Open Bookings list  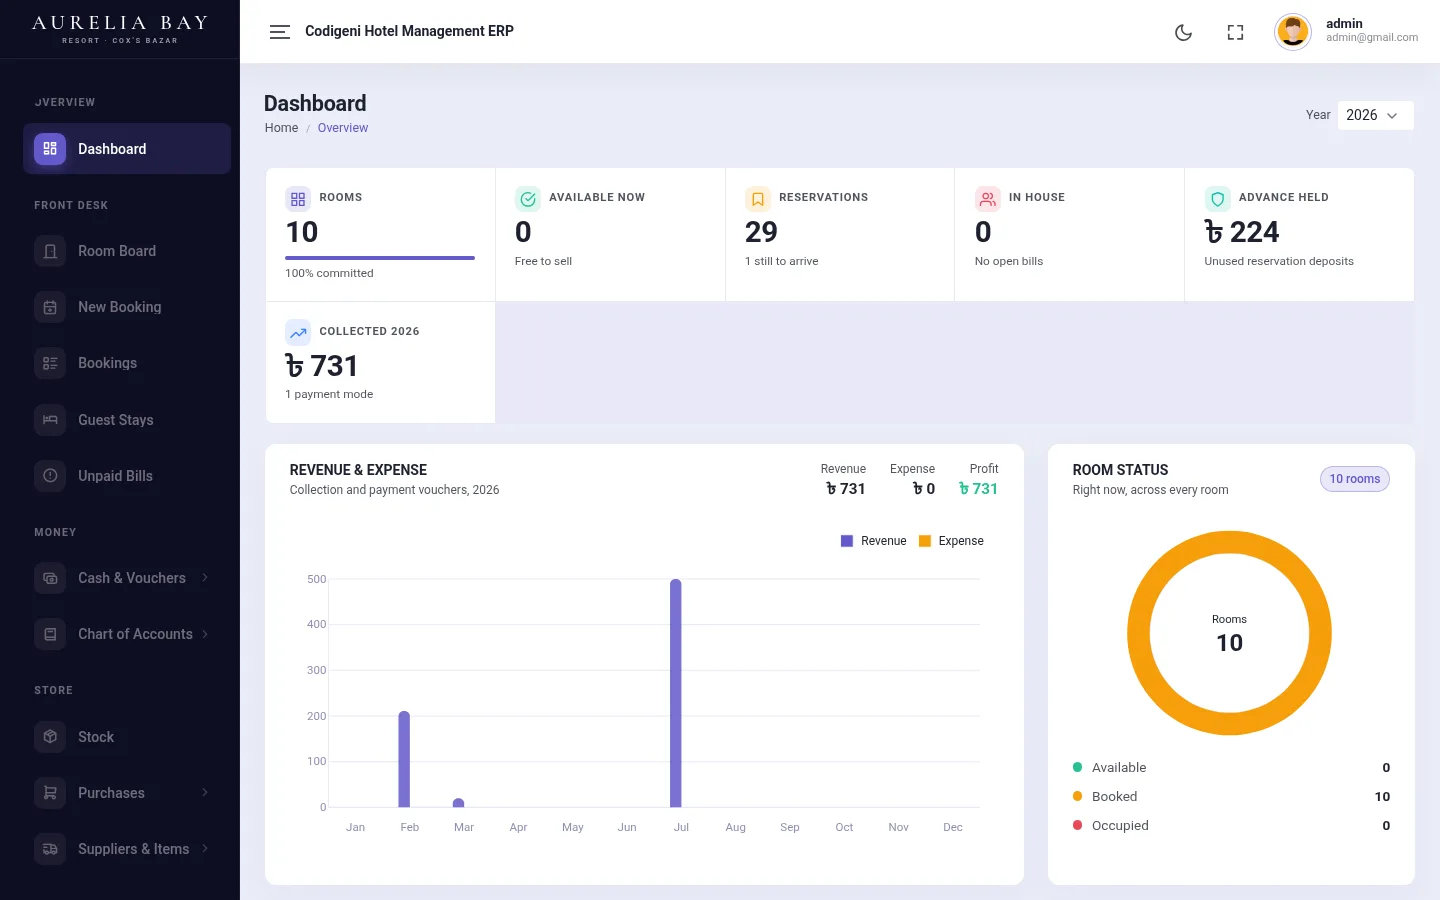[x=127, y=363]
